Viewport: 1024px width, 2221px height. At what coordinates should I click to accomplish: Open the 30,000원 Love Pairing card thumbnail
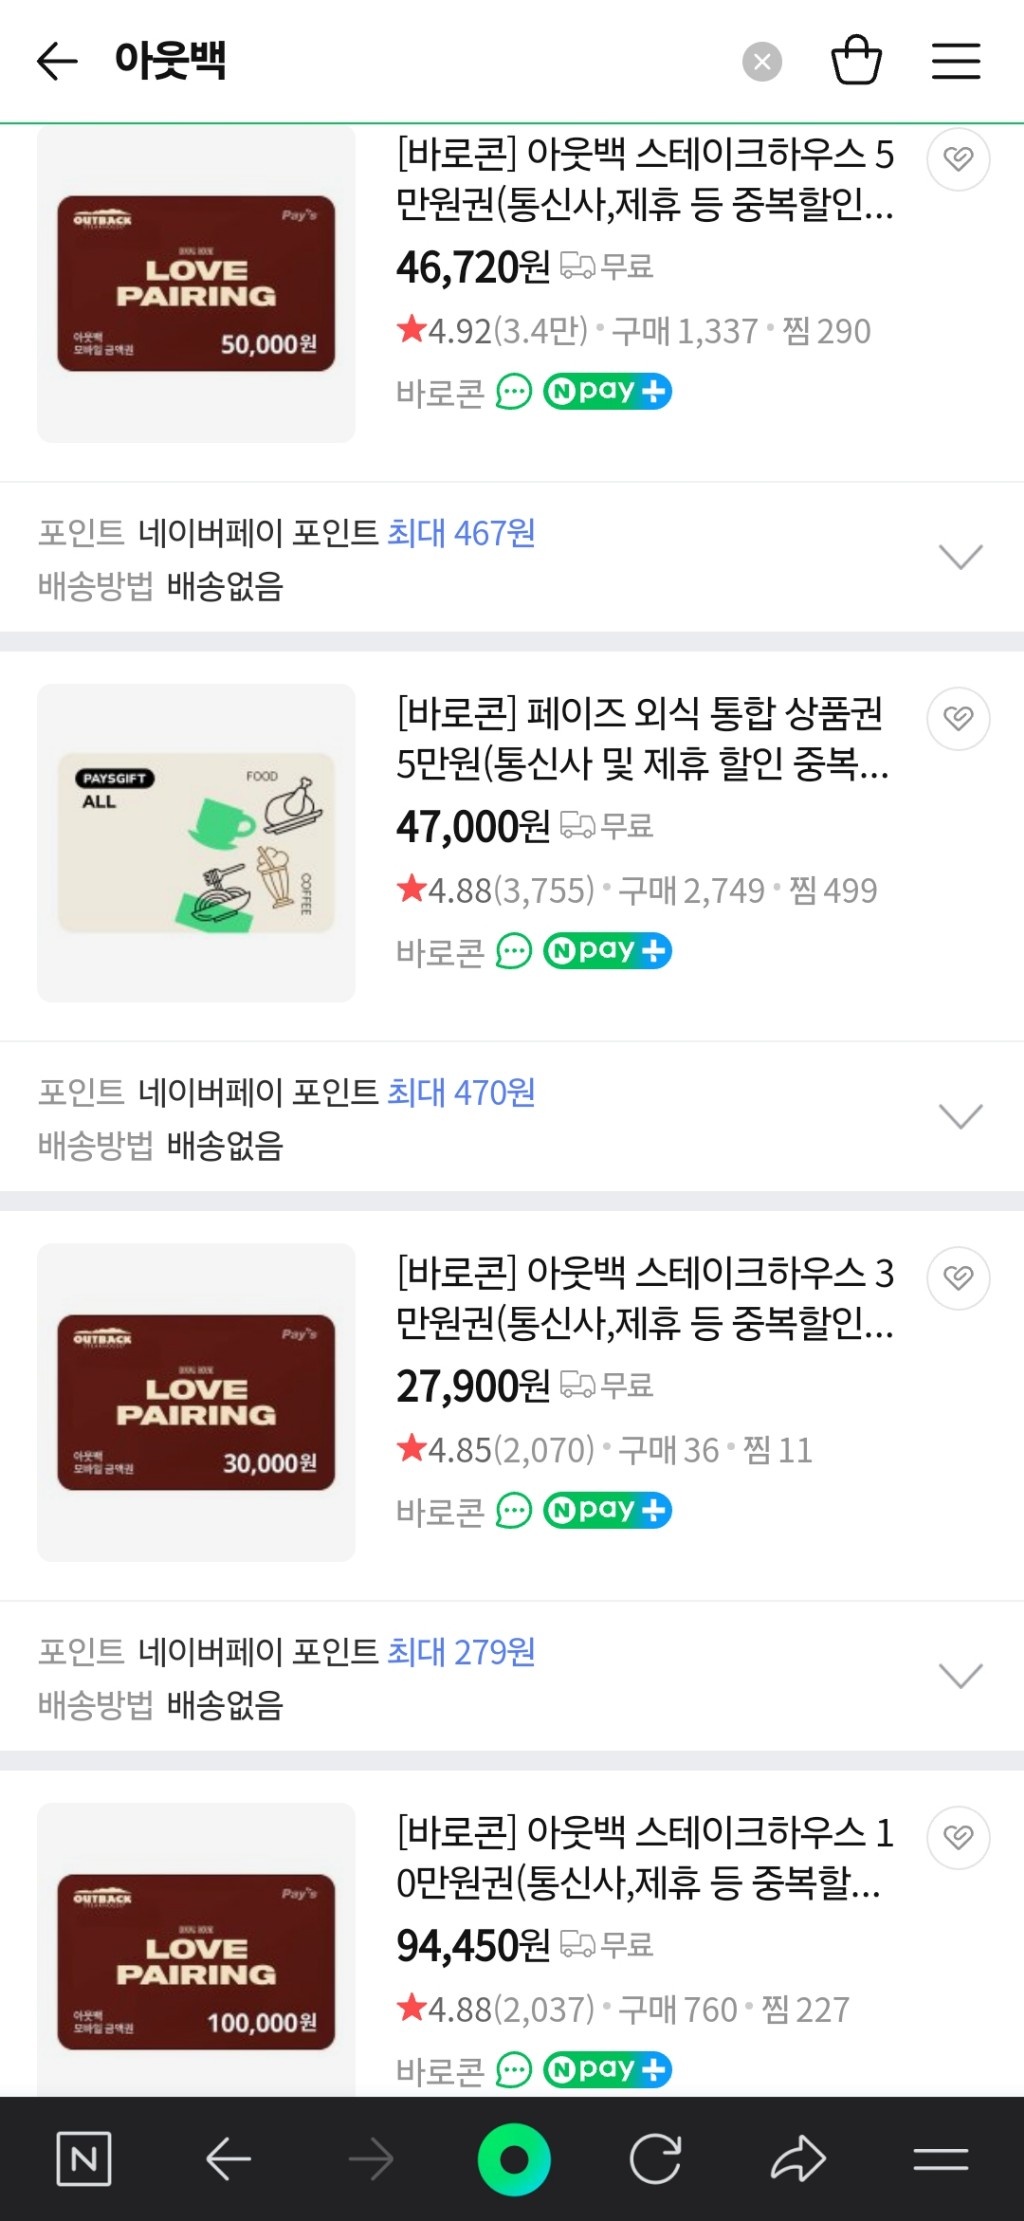click(196, 1402)
